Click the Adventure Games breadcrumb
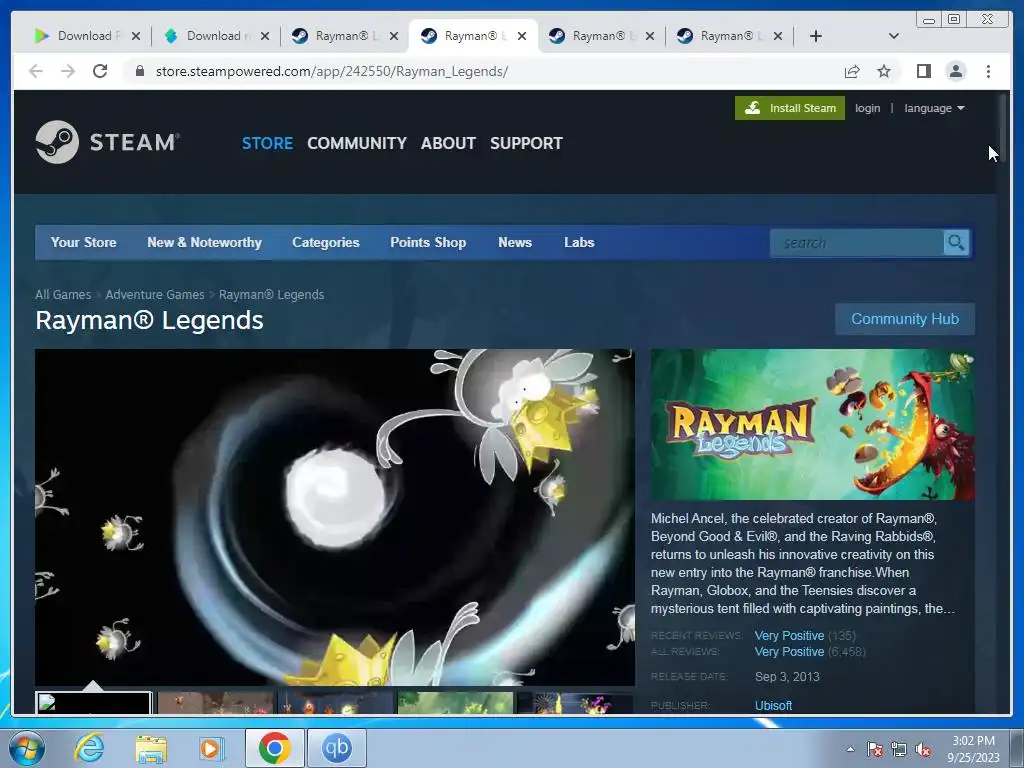The image size is (1024, 768). (x=155, y=295)
